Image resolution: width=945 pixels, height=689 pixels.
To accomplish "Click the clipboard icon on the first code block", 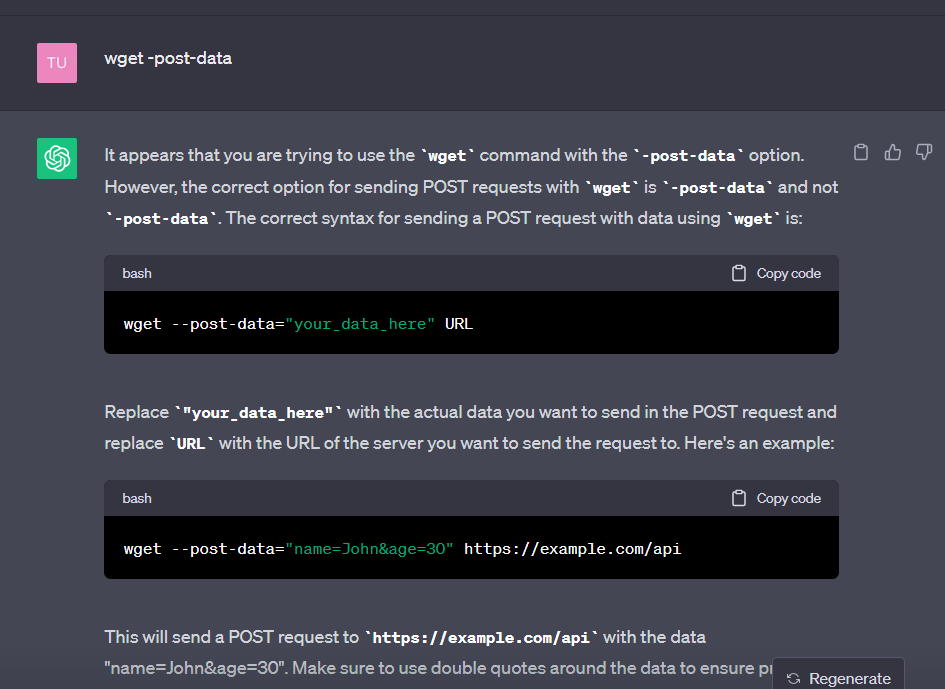I will click(x=738, y=272).
